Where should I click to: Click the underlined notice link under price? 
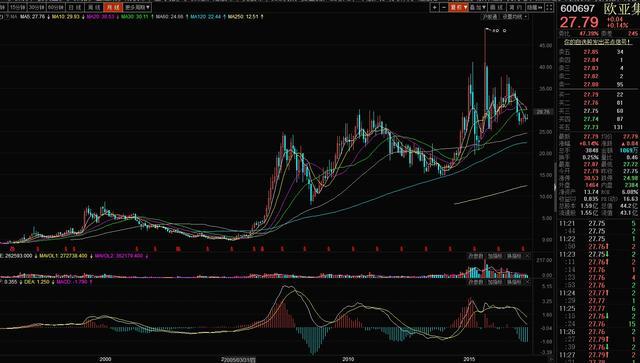pos(598,42)
